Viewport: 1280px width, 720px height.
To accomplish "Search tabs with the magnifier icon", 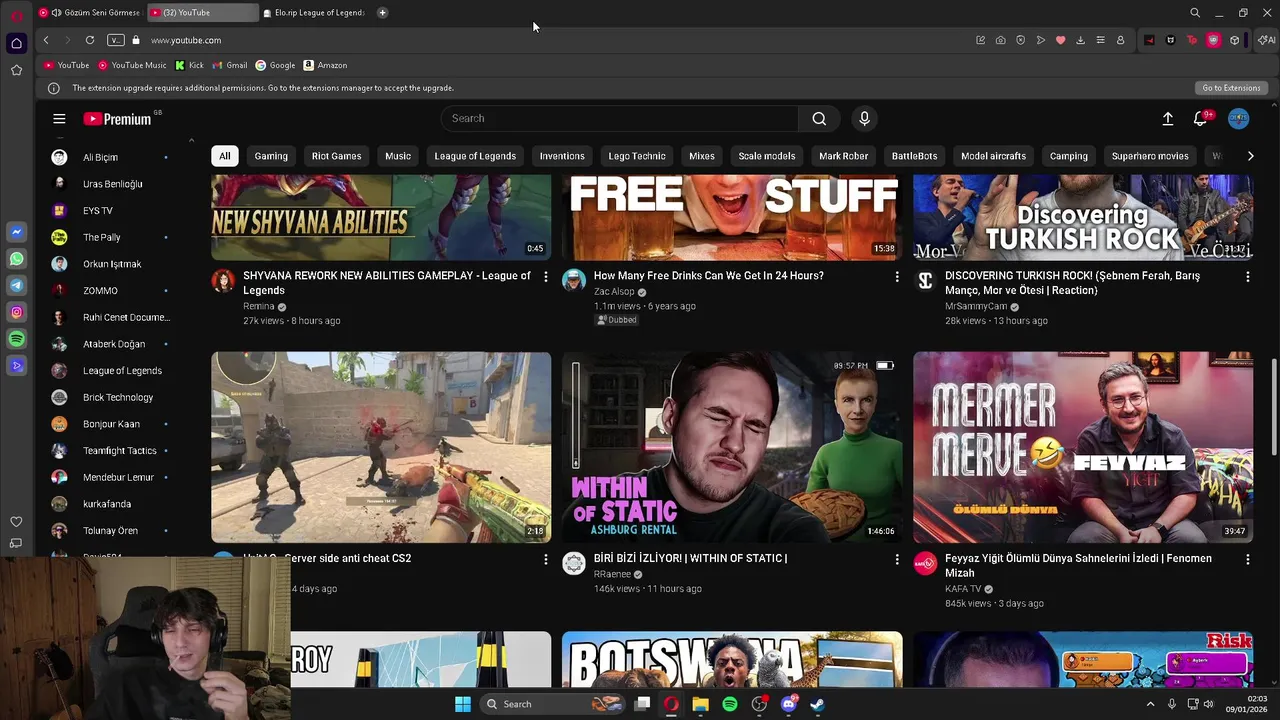I will 1195,13.
